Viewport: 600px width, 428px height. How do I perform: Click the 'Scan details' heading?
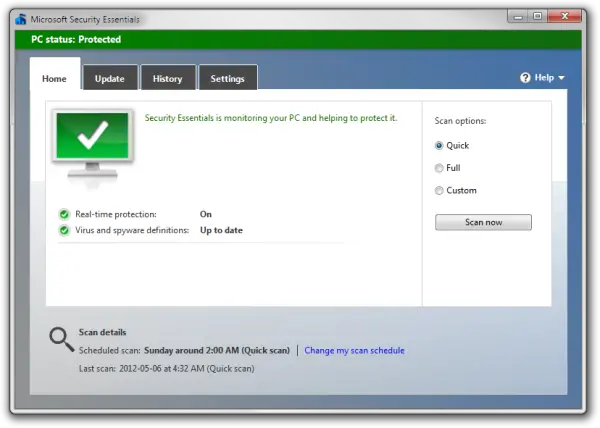coord(103,332)
